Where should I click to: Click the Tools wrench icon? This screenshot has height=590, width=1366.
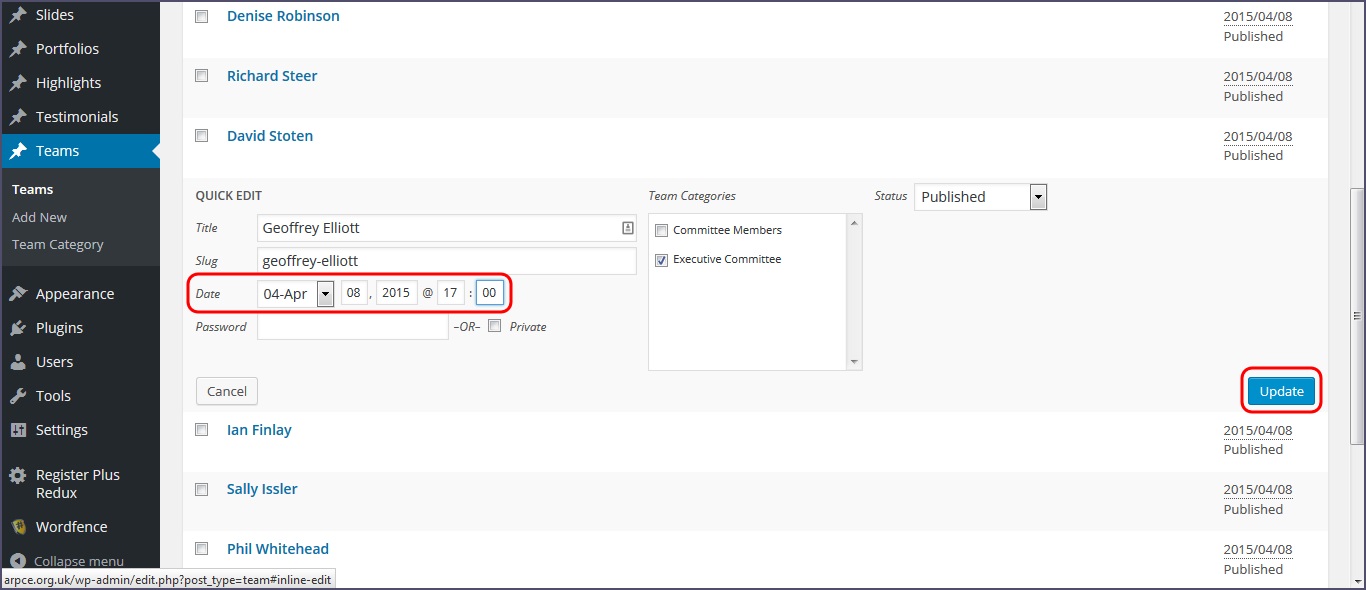(18, 396)
